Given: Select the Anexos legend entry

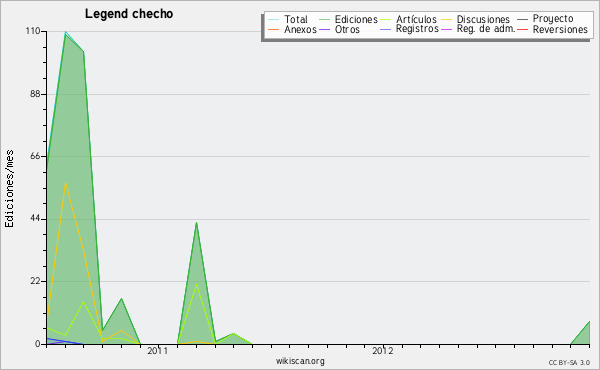Looking at the screenshot, I should (x=300, y=29).
